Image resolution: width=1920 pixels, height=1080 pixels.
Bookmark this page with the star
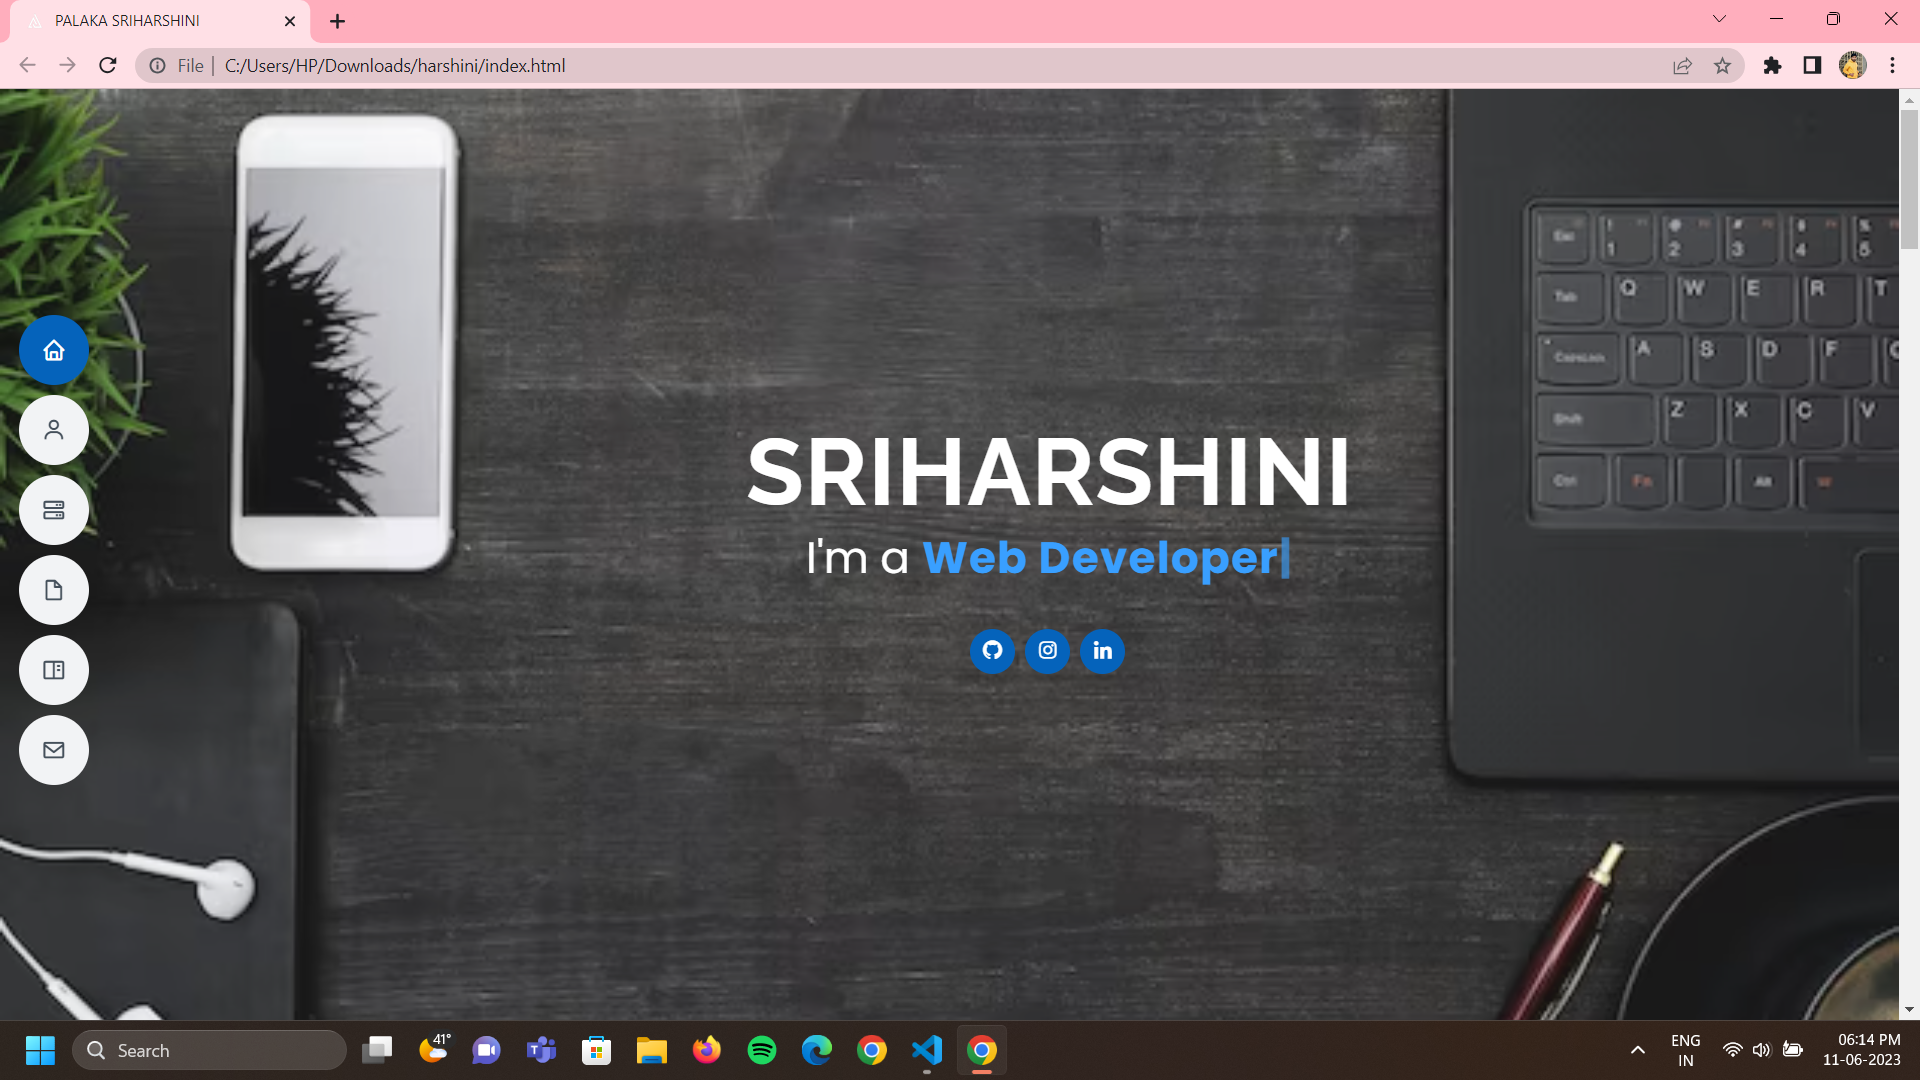coord(1722,65)
